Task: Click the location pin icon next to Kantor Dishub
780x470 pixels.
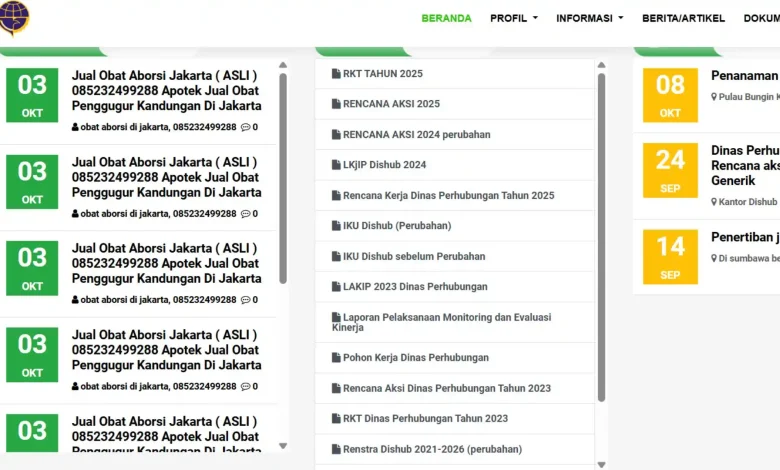Action: (x=714, y=202)
